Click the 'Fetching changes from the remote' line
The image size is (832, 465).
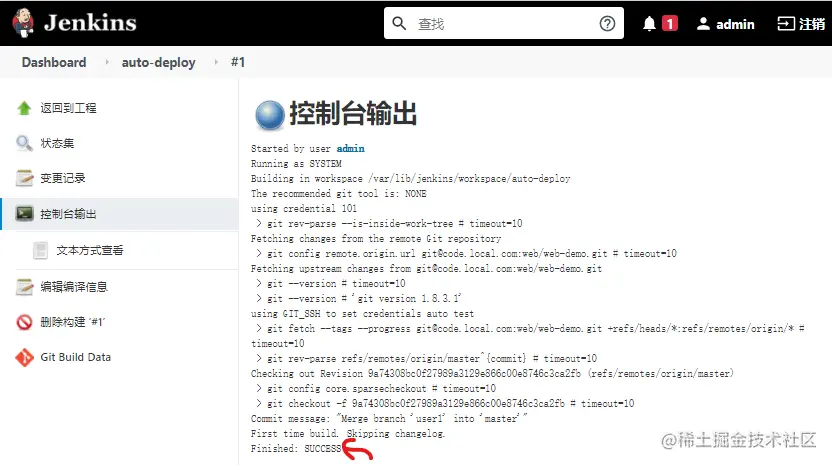[376, 238]
